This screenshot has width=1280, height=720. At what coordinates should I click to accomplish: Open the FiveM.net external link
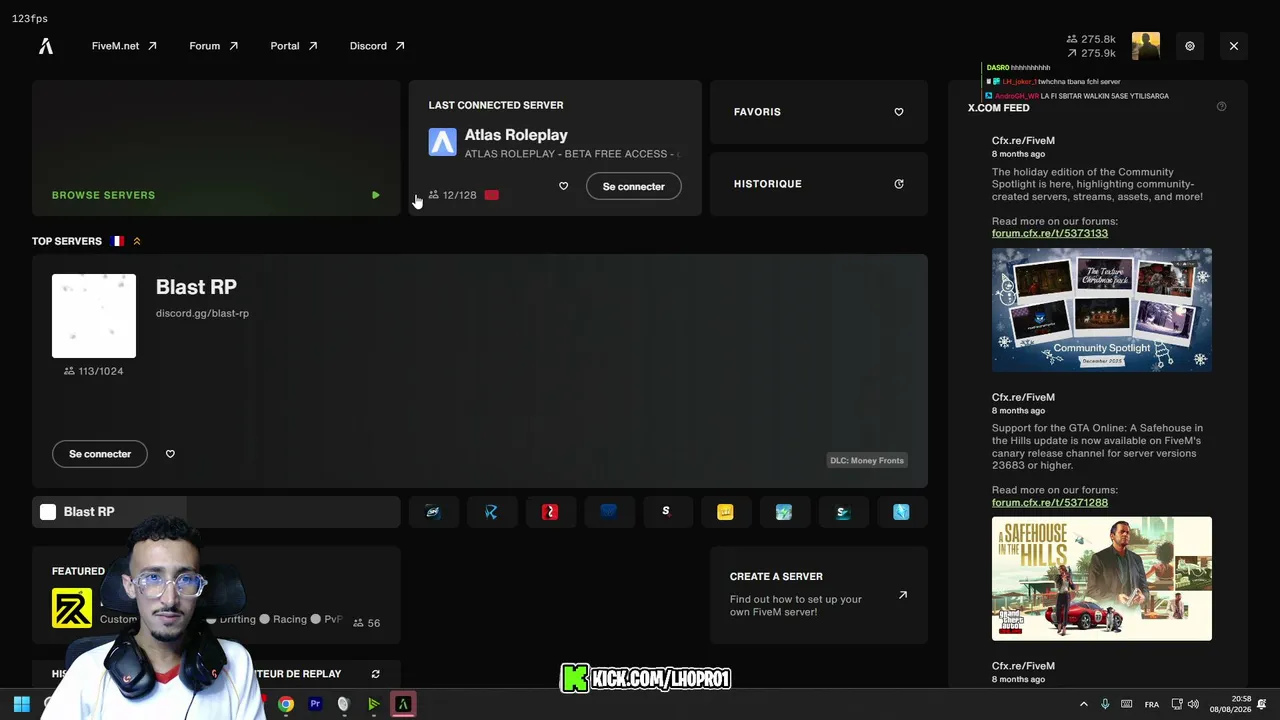coord(124,46)
